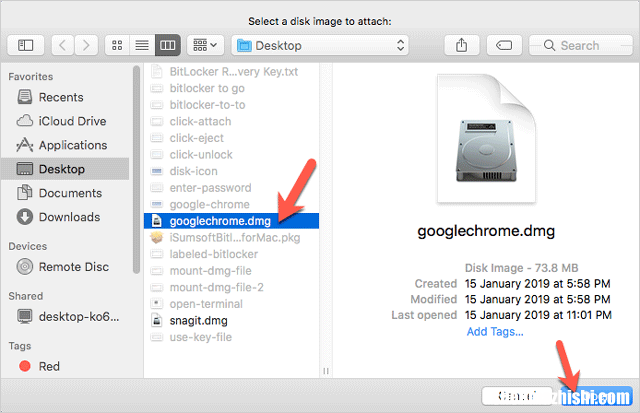Toggle the sidebar visibility button

click(25, 45)
